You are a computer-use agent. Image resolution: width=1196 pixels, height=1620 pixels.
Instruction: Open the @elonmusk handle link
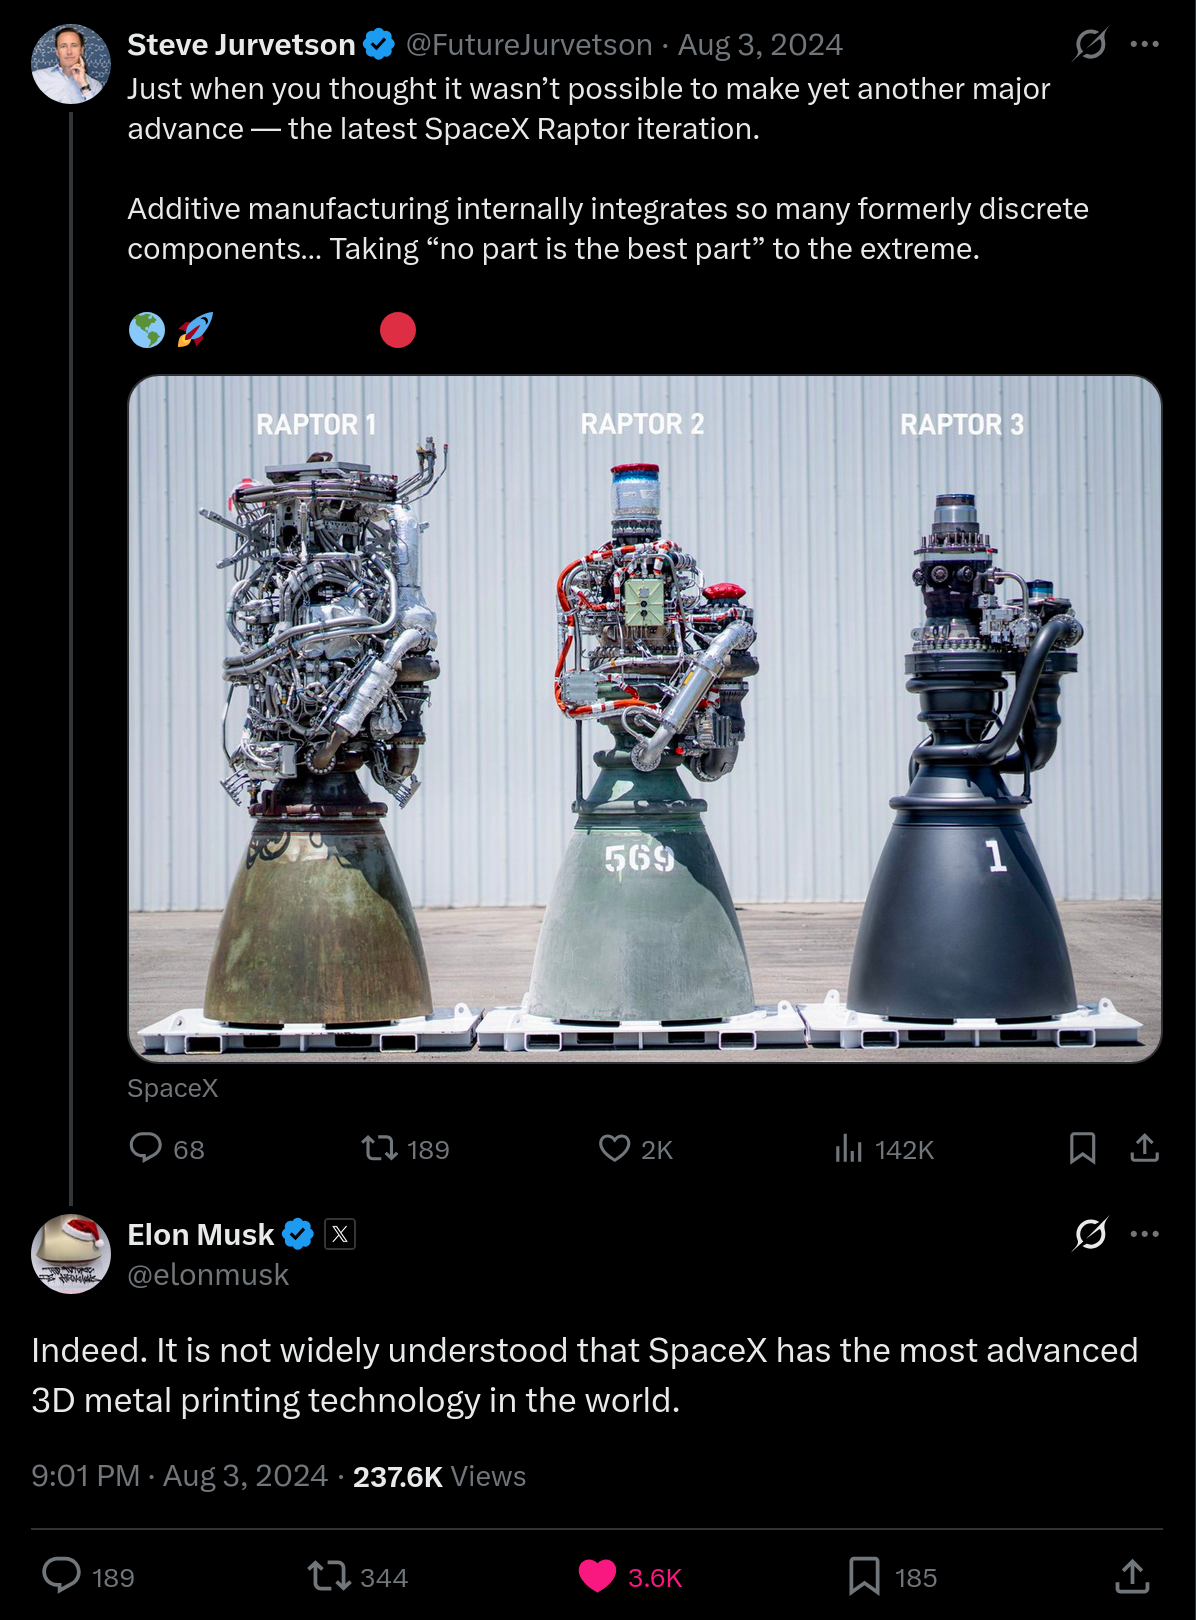(208, 1275)
